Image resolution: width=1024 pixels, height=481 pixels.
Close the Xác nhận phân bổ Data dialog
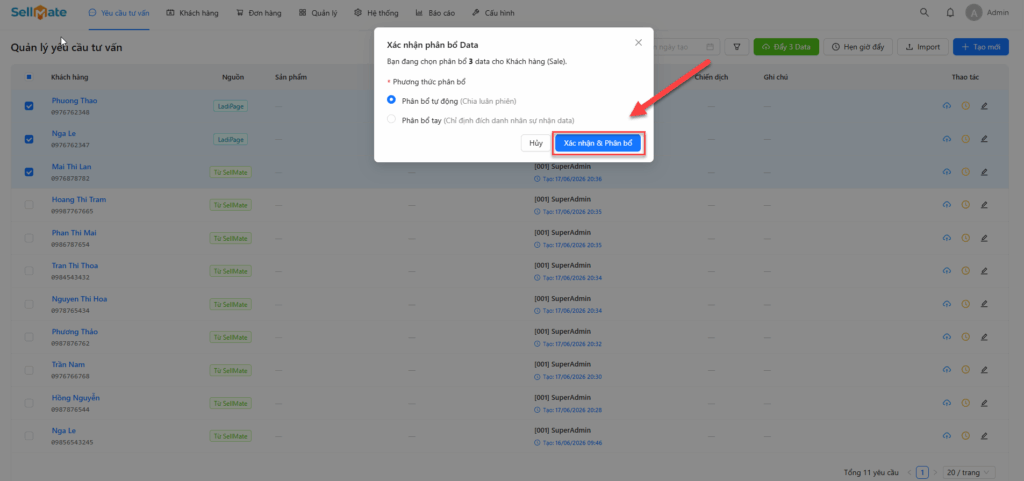(x=639, y=42)
